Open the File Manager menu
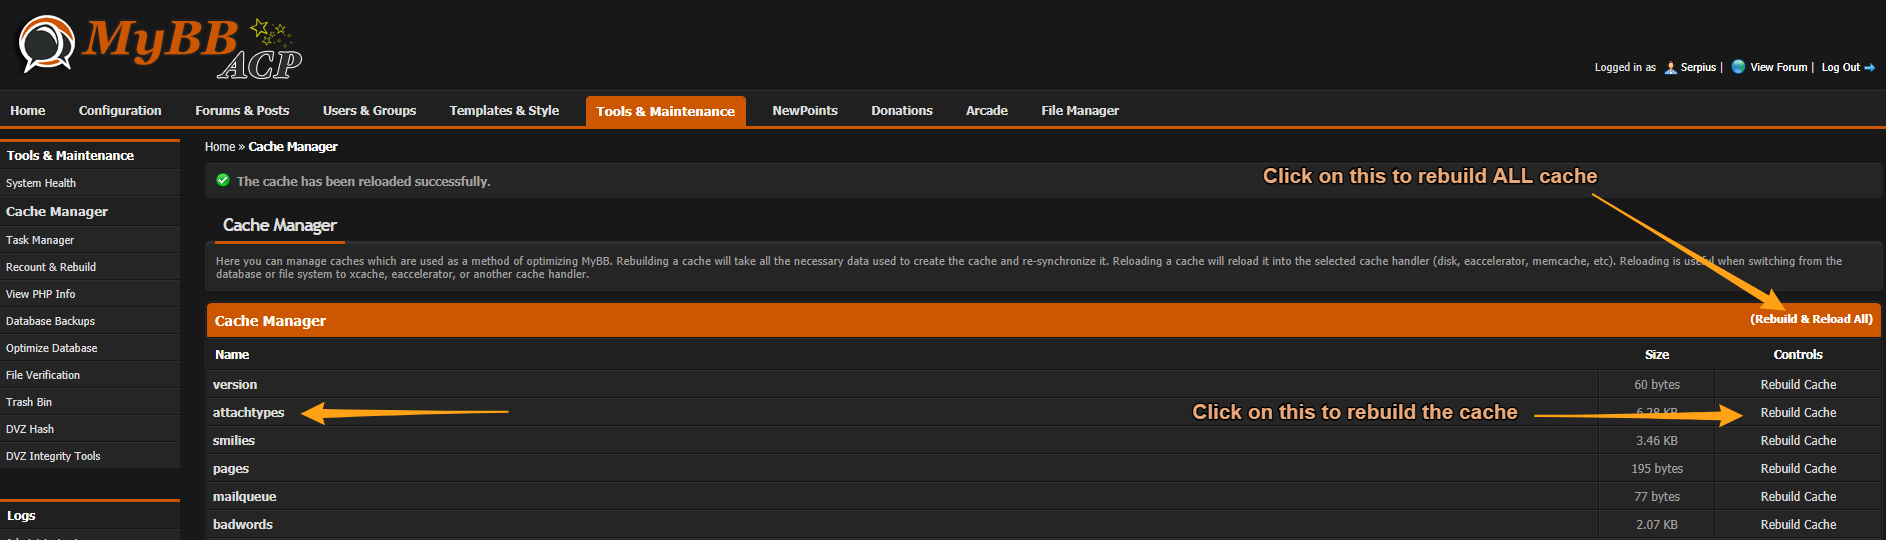1886x540 pixels. (1080, 111)
